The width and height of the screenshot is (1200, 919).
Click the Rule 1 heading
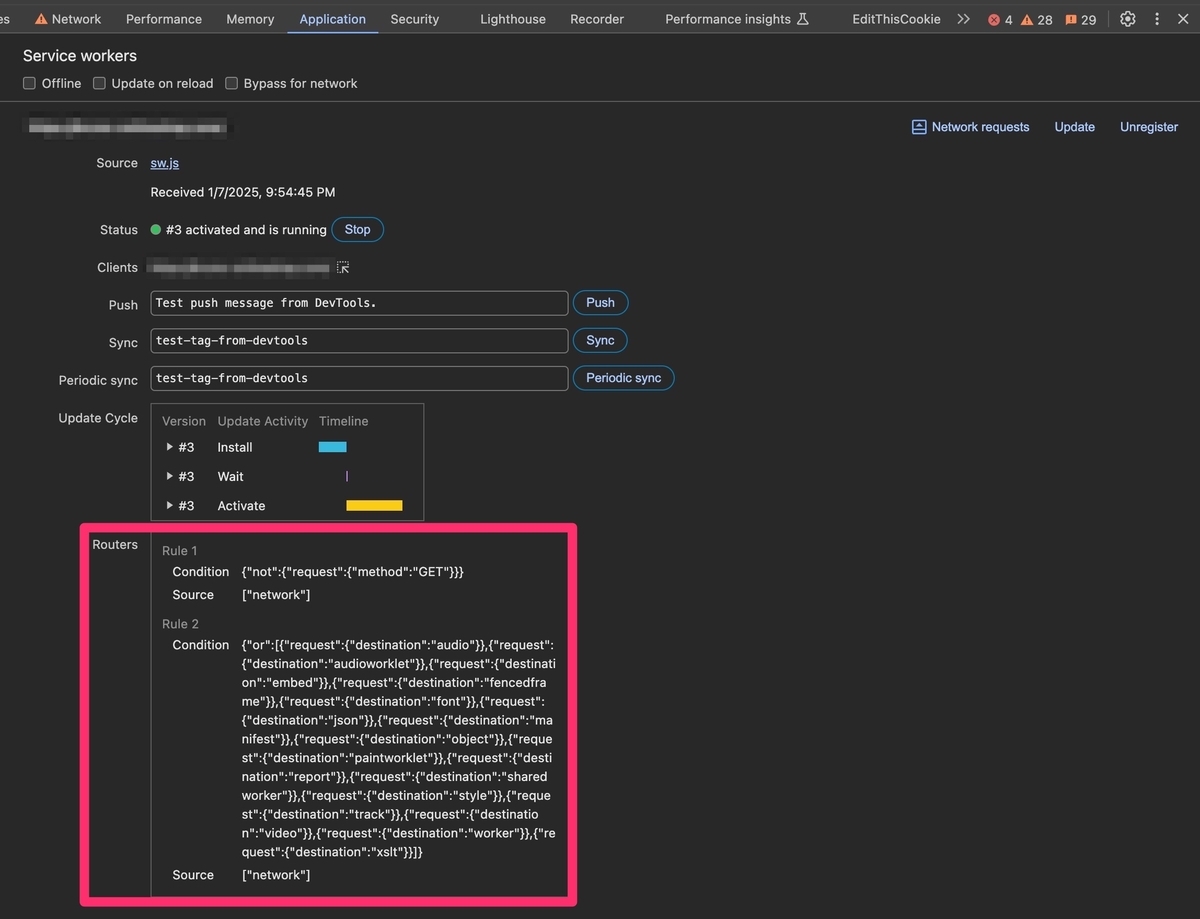180,550
